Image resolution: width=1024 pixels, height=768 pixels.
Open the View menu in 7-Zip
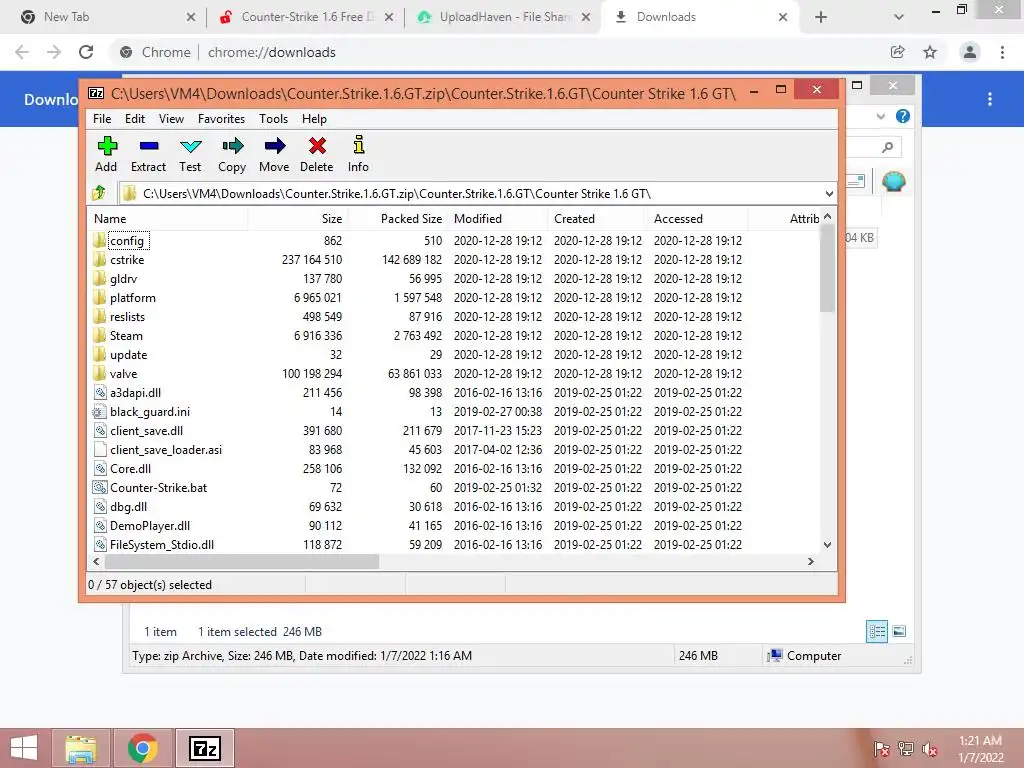171,119
